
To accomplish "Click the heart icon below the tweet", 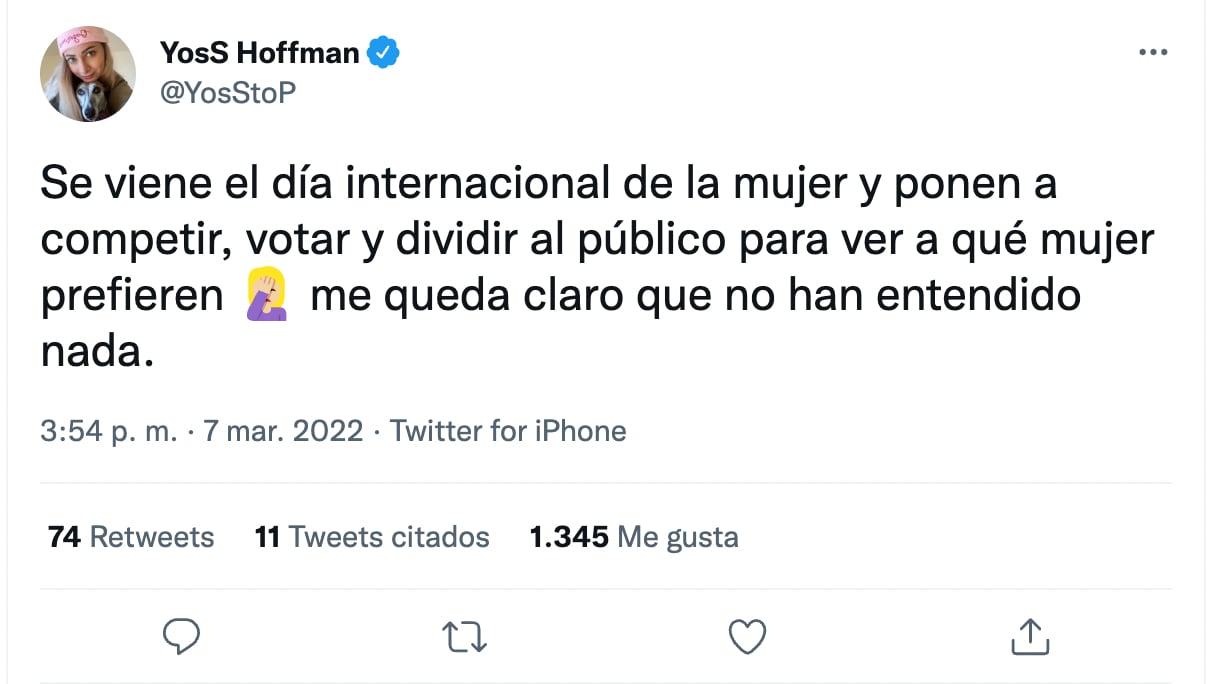I will click(x=747, y=634).
